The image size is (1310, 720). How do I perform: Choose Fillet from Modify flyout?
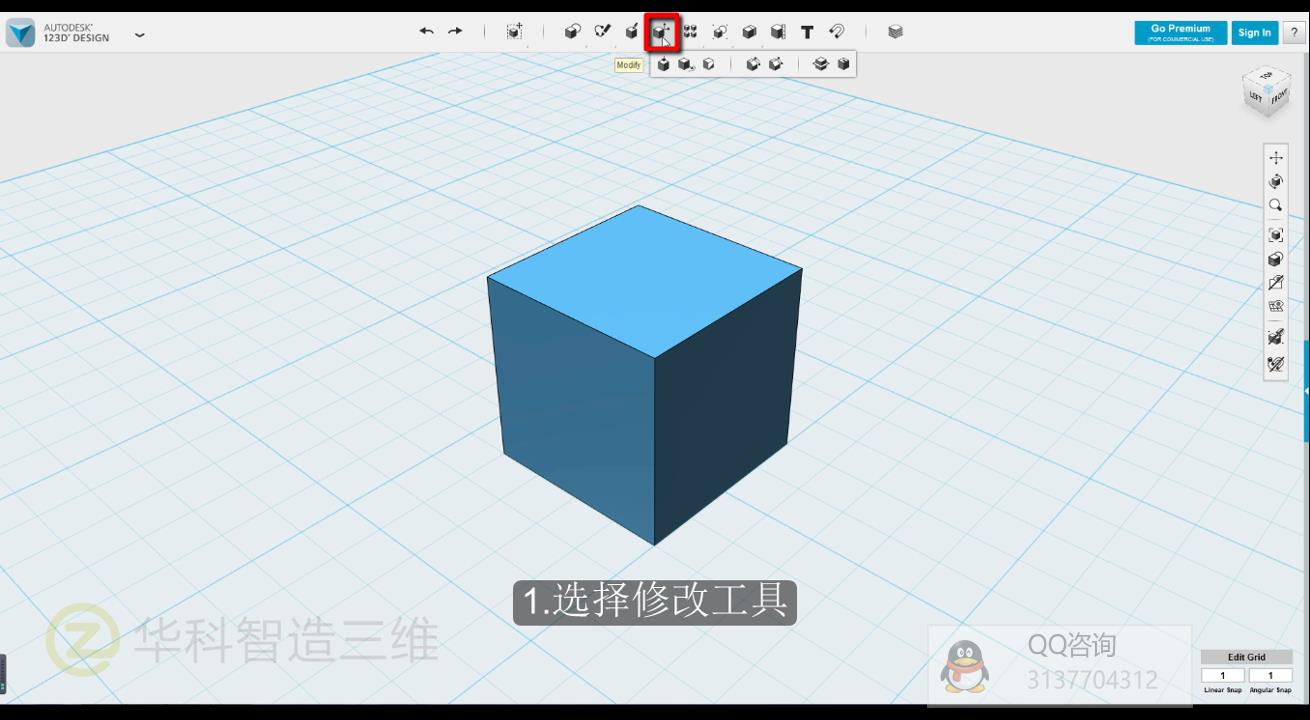tap(753, 64)
